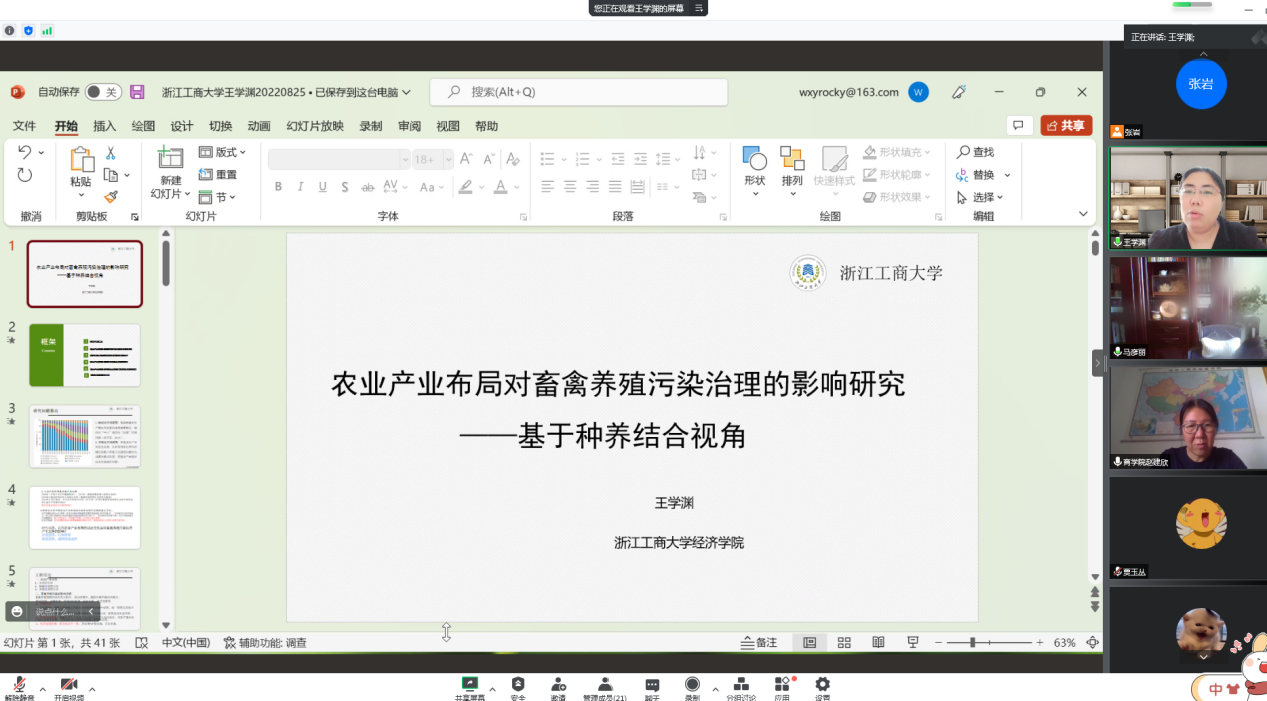
Task: Click the 搜索 search box
Action: (x=580, y=92)
